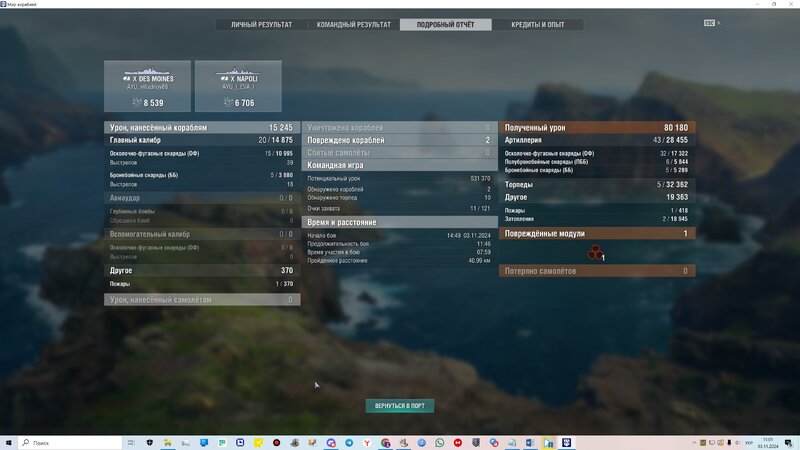Open Task View in the taskbar
Image resolution: width=800 pixels, height=450 pixels.
(x=131, y=442)
